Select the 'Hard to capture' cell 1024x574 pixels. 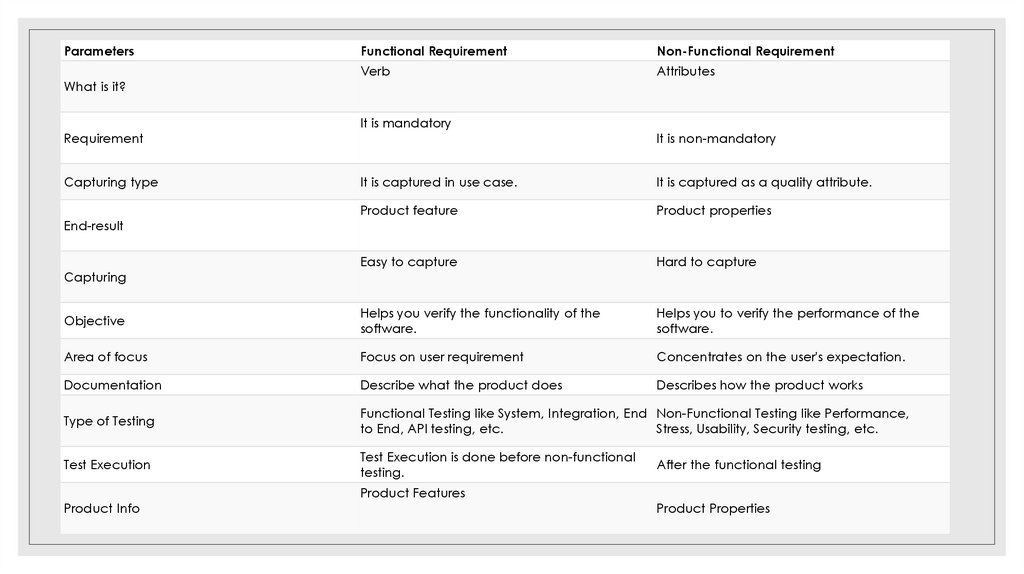tap(706, 262)
